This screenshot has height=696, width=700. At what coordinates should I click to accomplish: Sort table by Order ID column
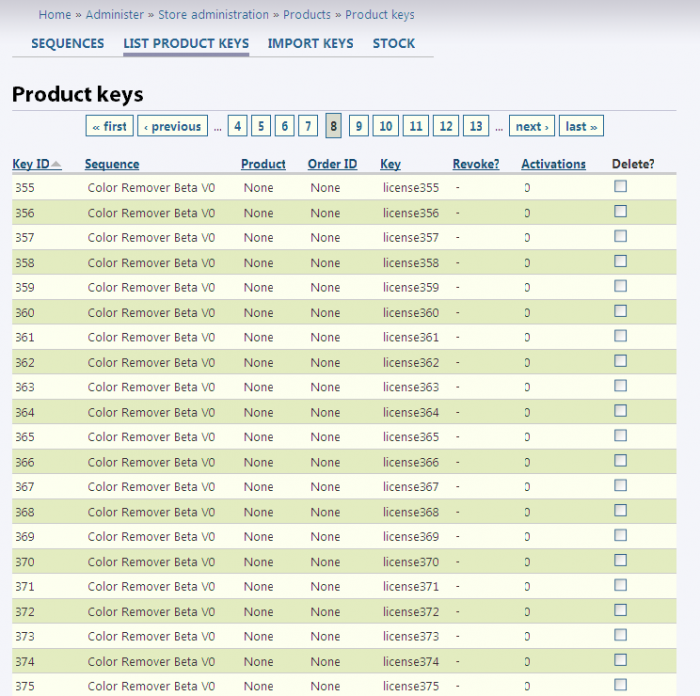(x=333, y=164)
